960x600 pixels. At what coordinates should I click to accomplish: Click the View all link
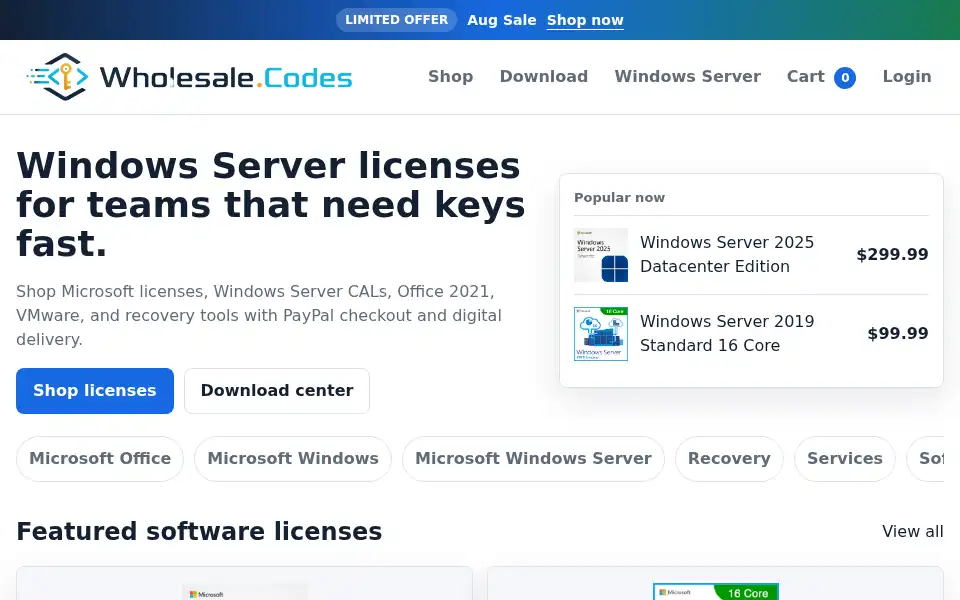(x=912, y=531)
